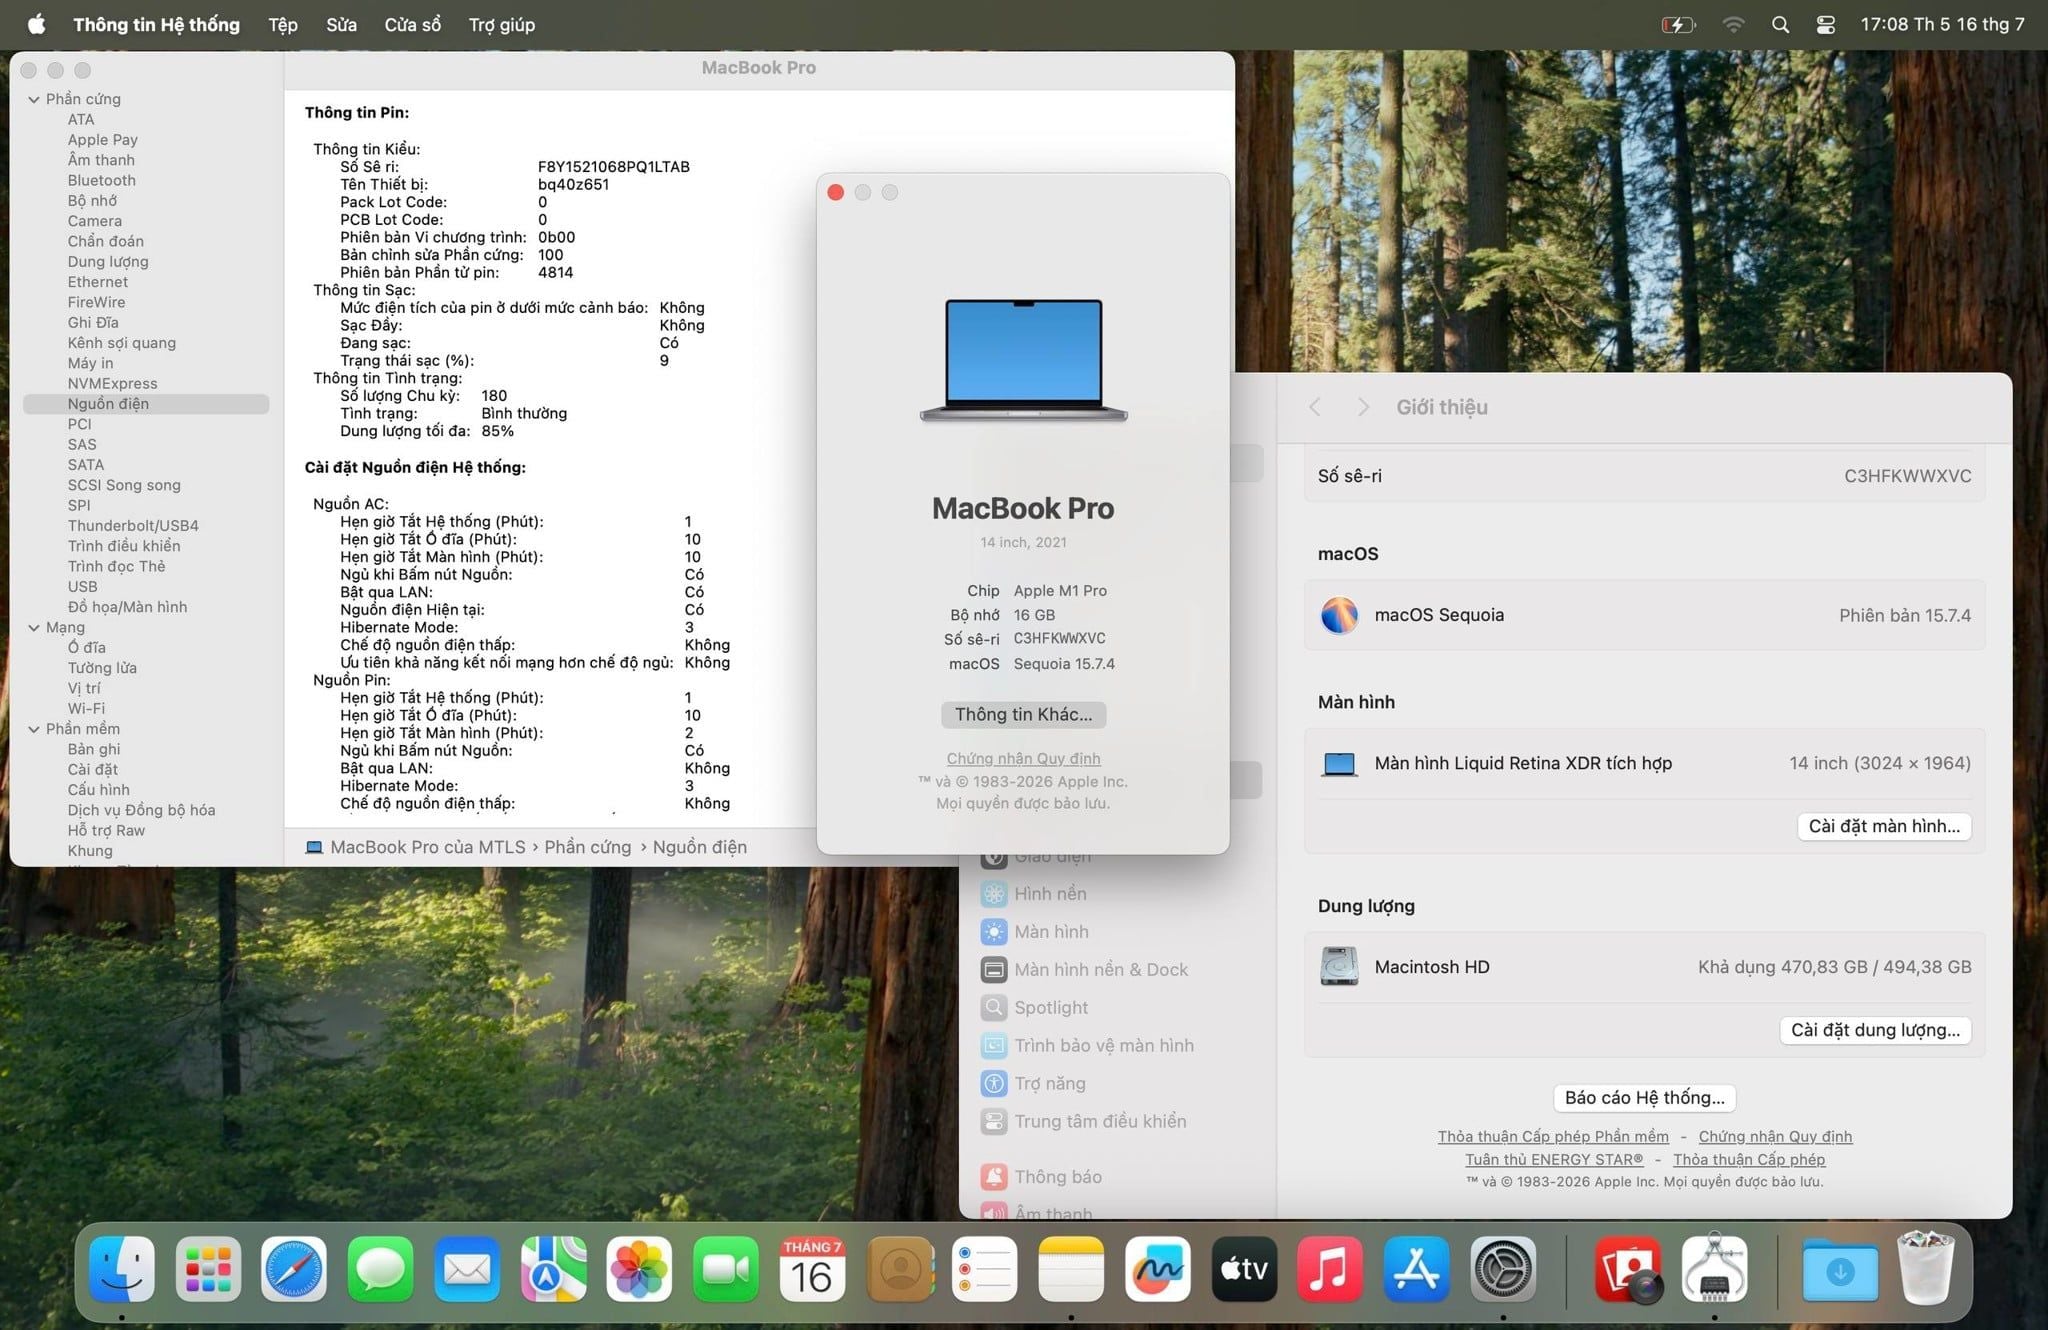Launch Safari from the Dock
This screenshot has height=1330, width=2048.
tap(294, 1269)
